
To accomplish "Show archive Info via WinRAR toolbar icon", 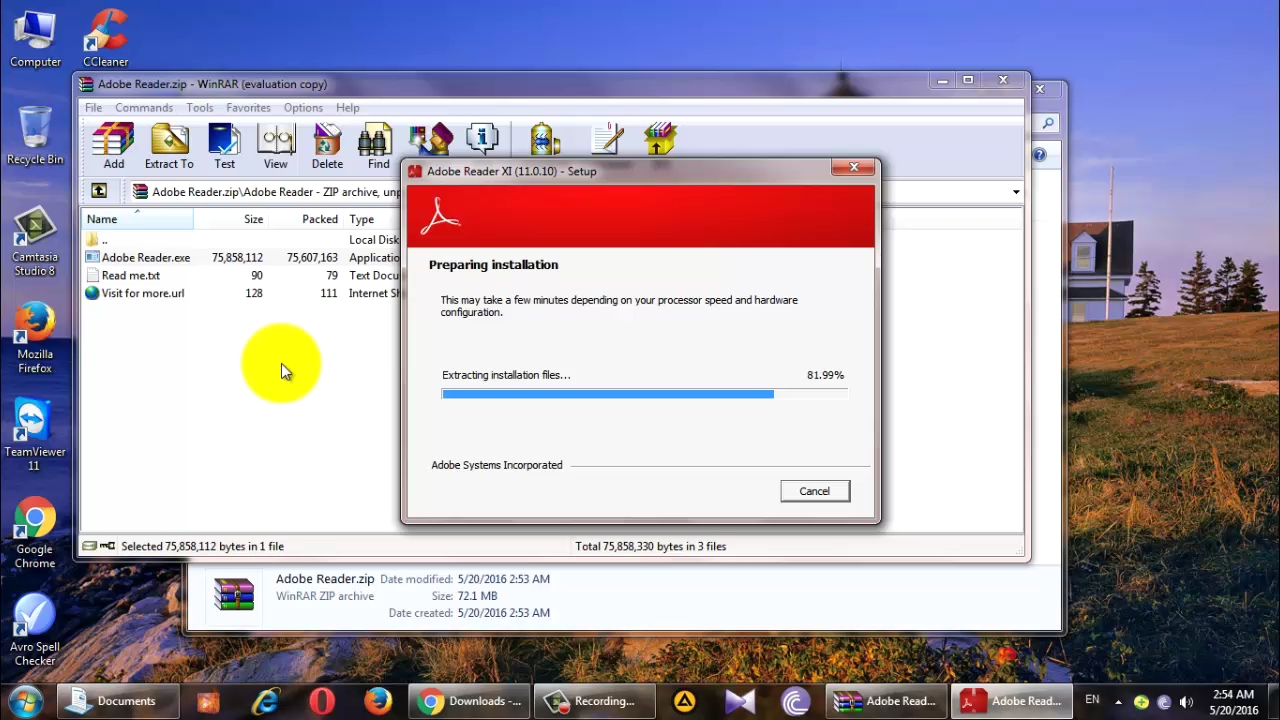I will click(x=482, y=139).
